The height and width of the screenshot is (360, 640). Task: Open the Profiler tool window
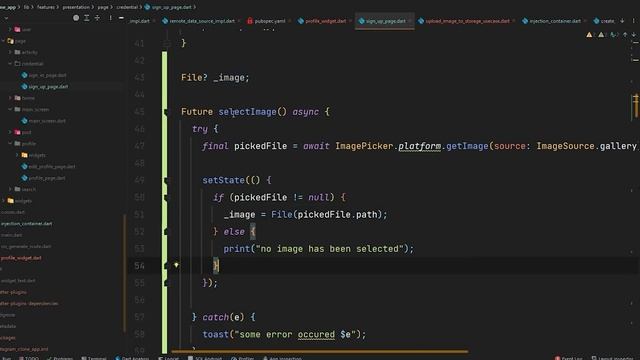(x=242, y=358)
